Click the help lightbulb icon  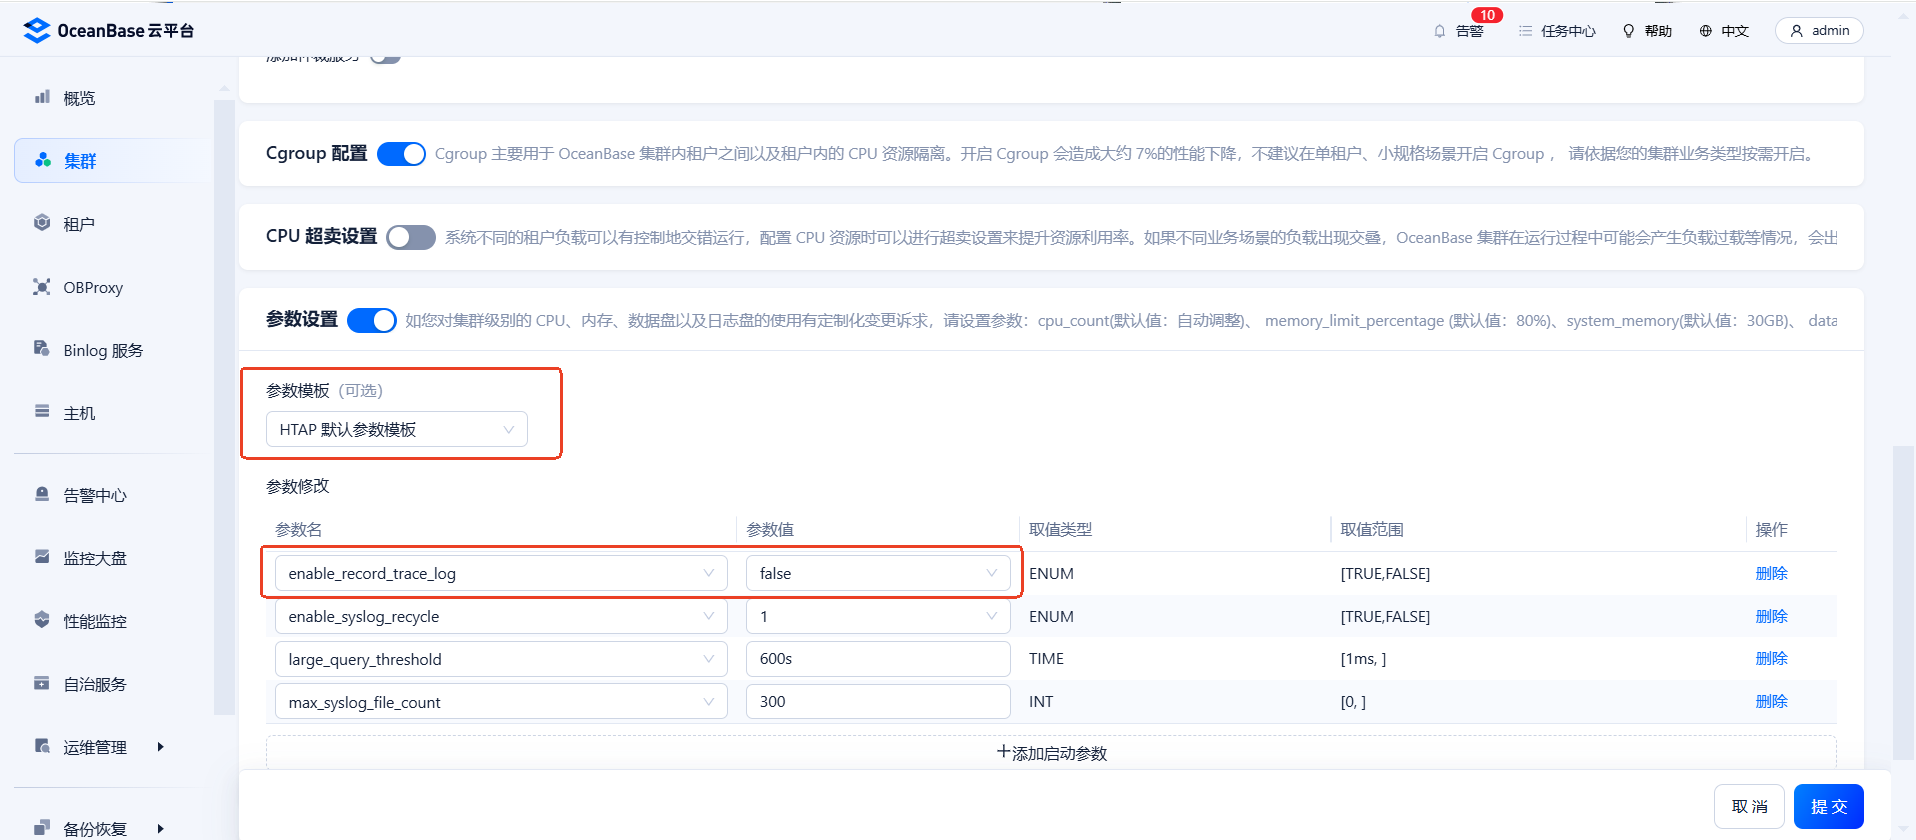click(1629, 31)
